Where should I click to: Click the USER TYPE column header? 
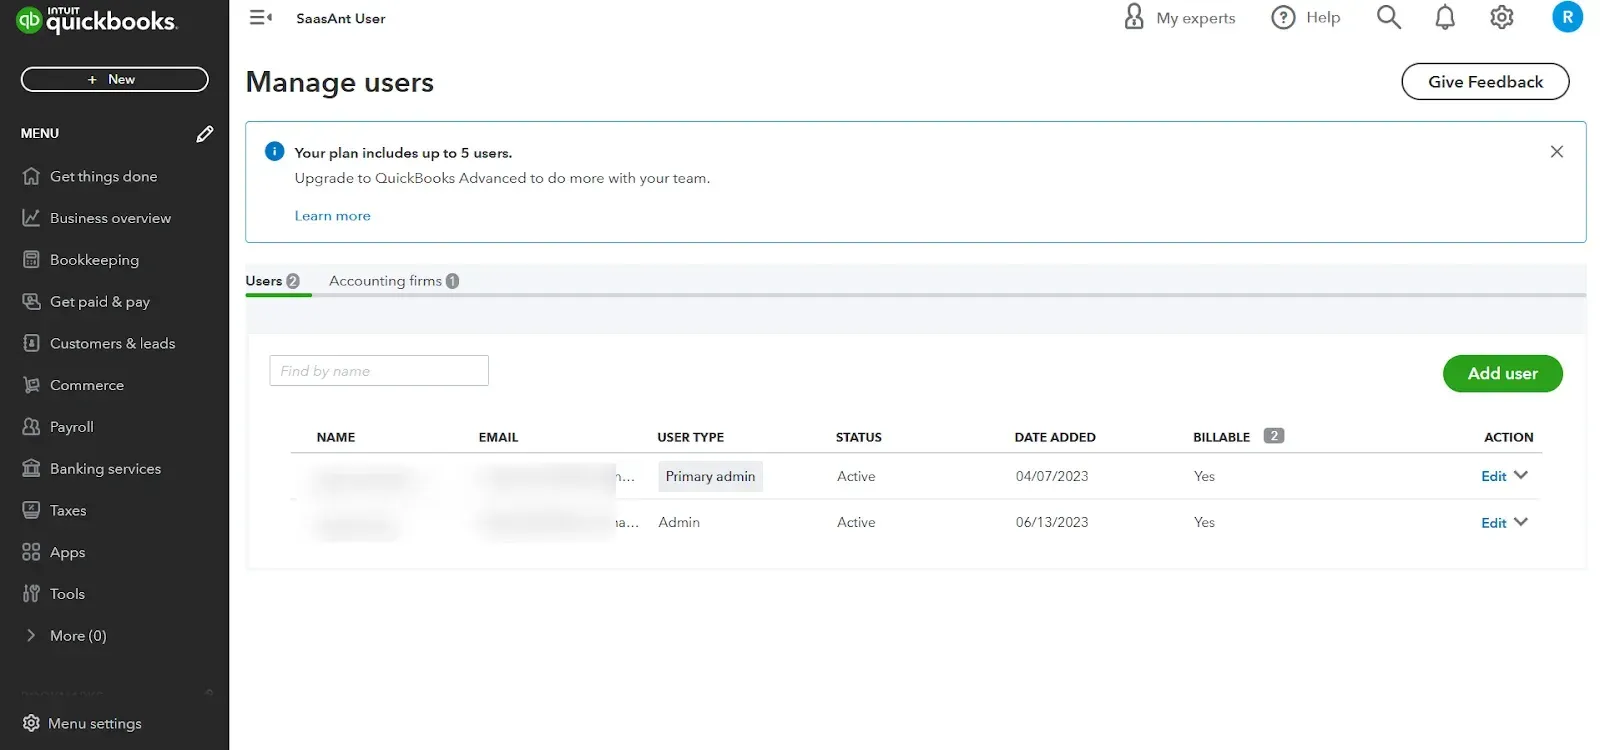point(690,437)
